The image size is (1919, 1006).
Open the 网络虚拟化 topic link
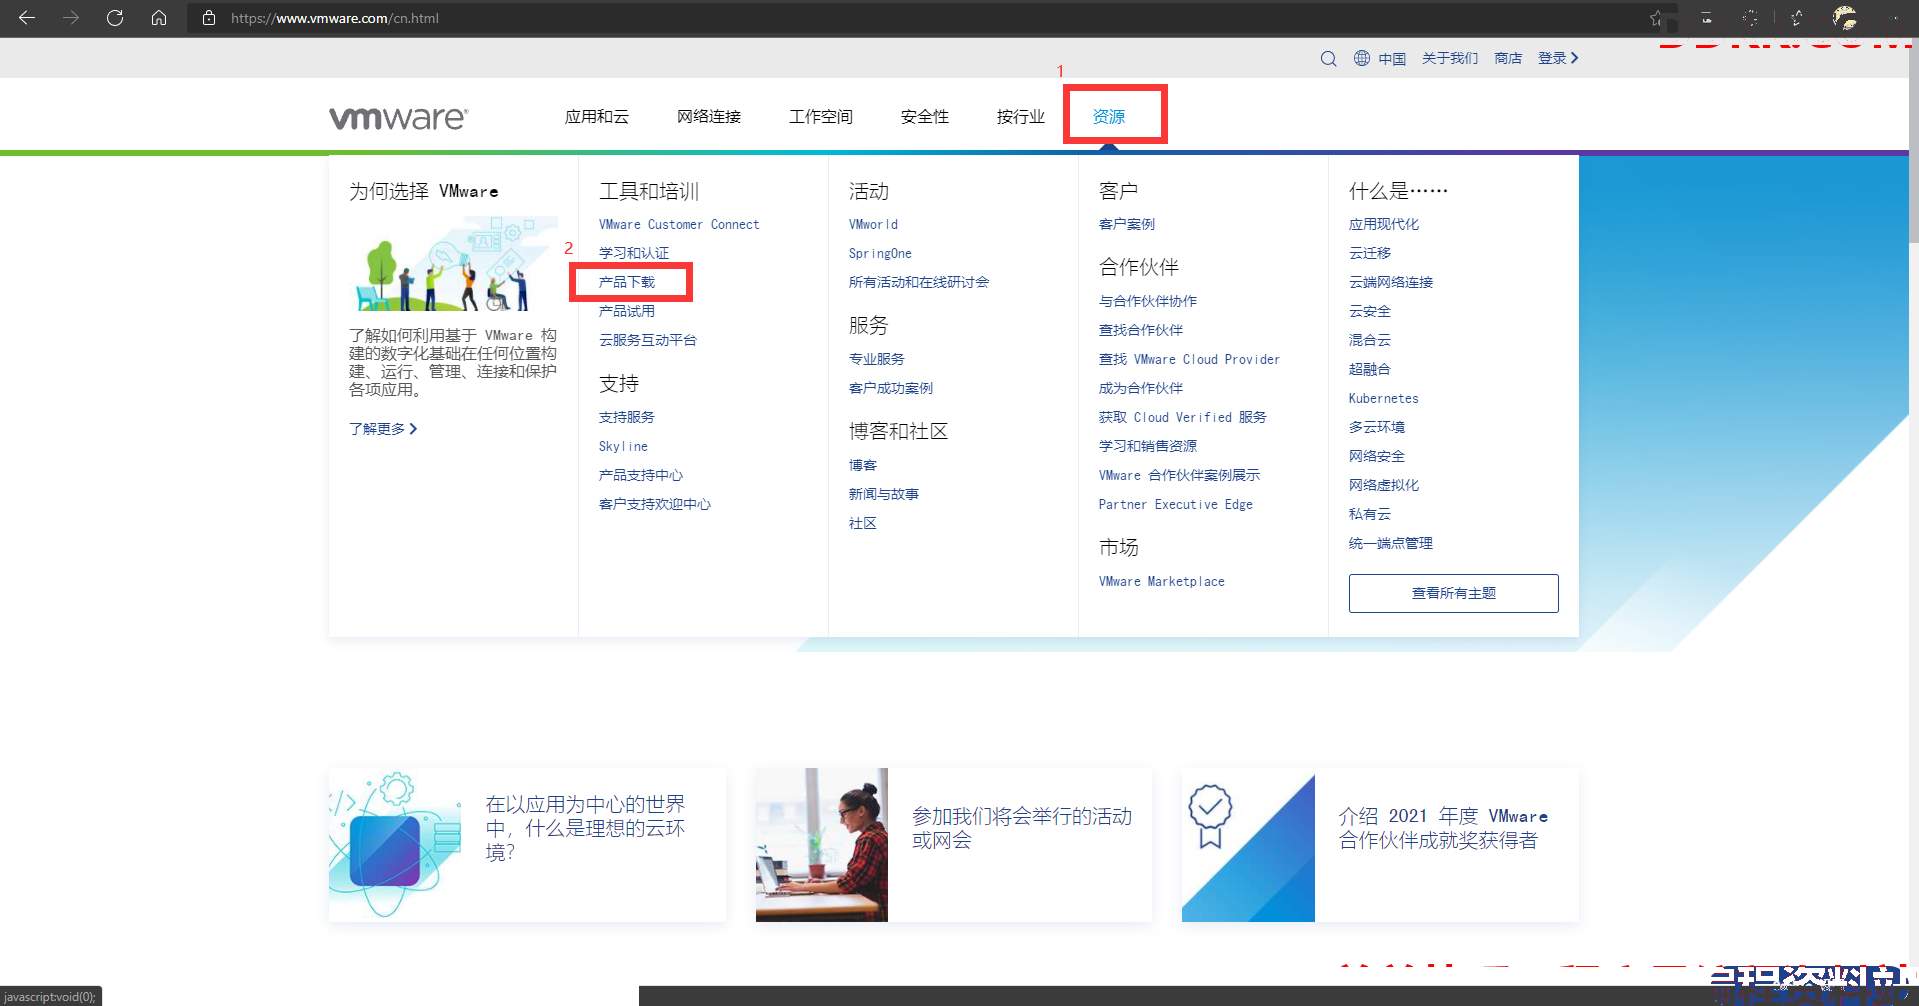pyautogui.click(x=1384, y=486)
